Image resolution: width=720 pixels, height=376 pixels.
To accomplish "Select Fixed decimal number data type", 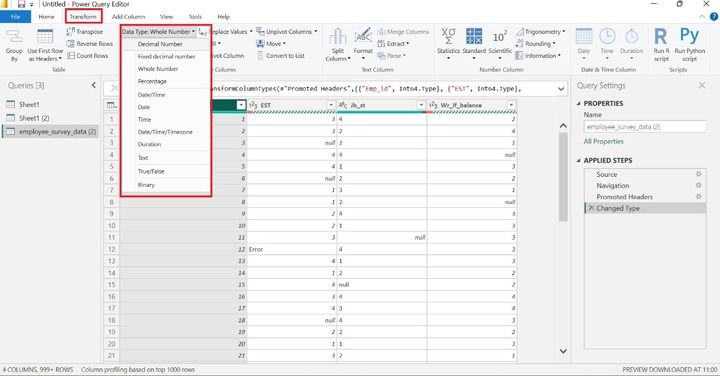I will coord(165,56).
